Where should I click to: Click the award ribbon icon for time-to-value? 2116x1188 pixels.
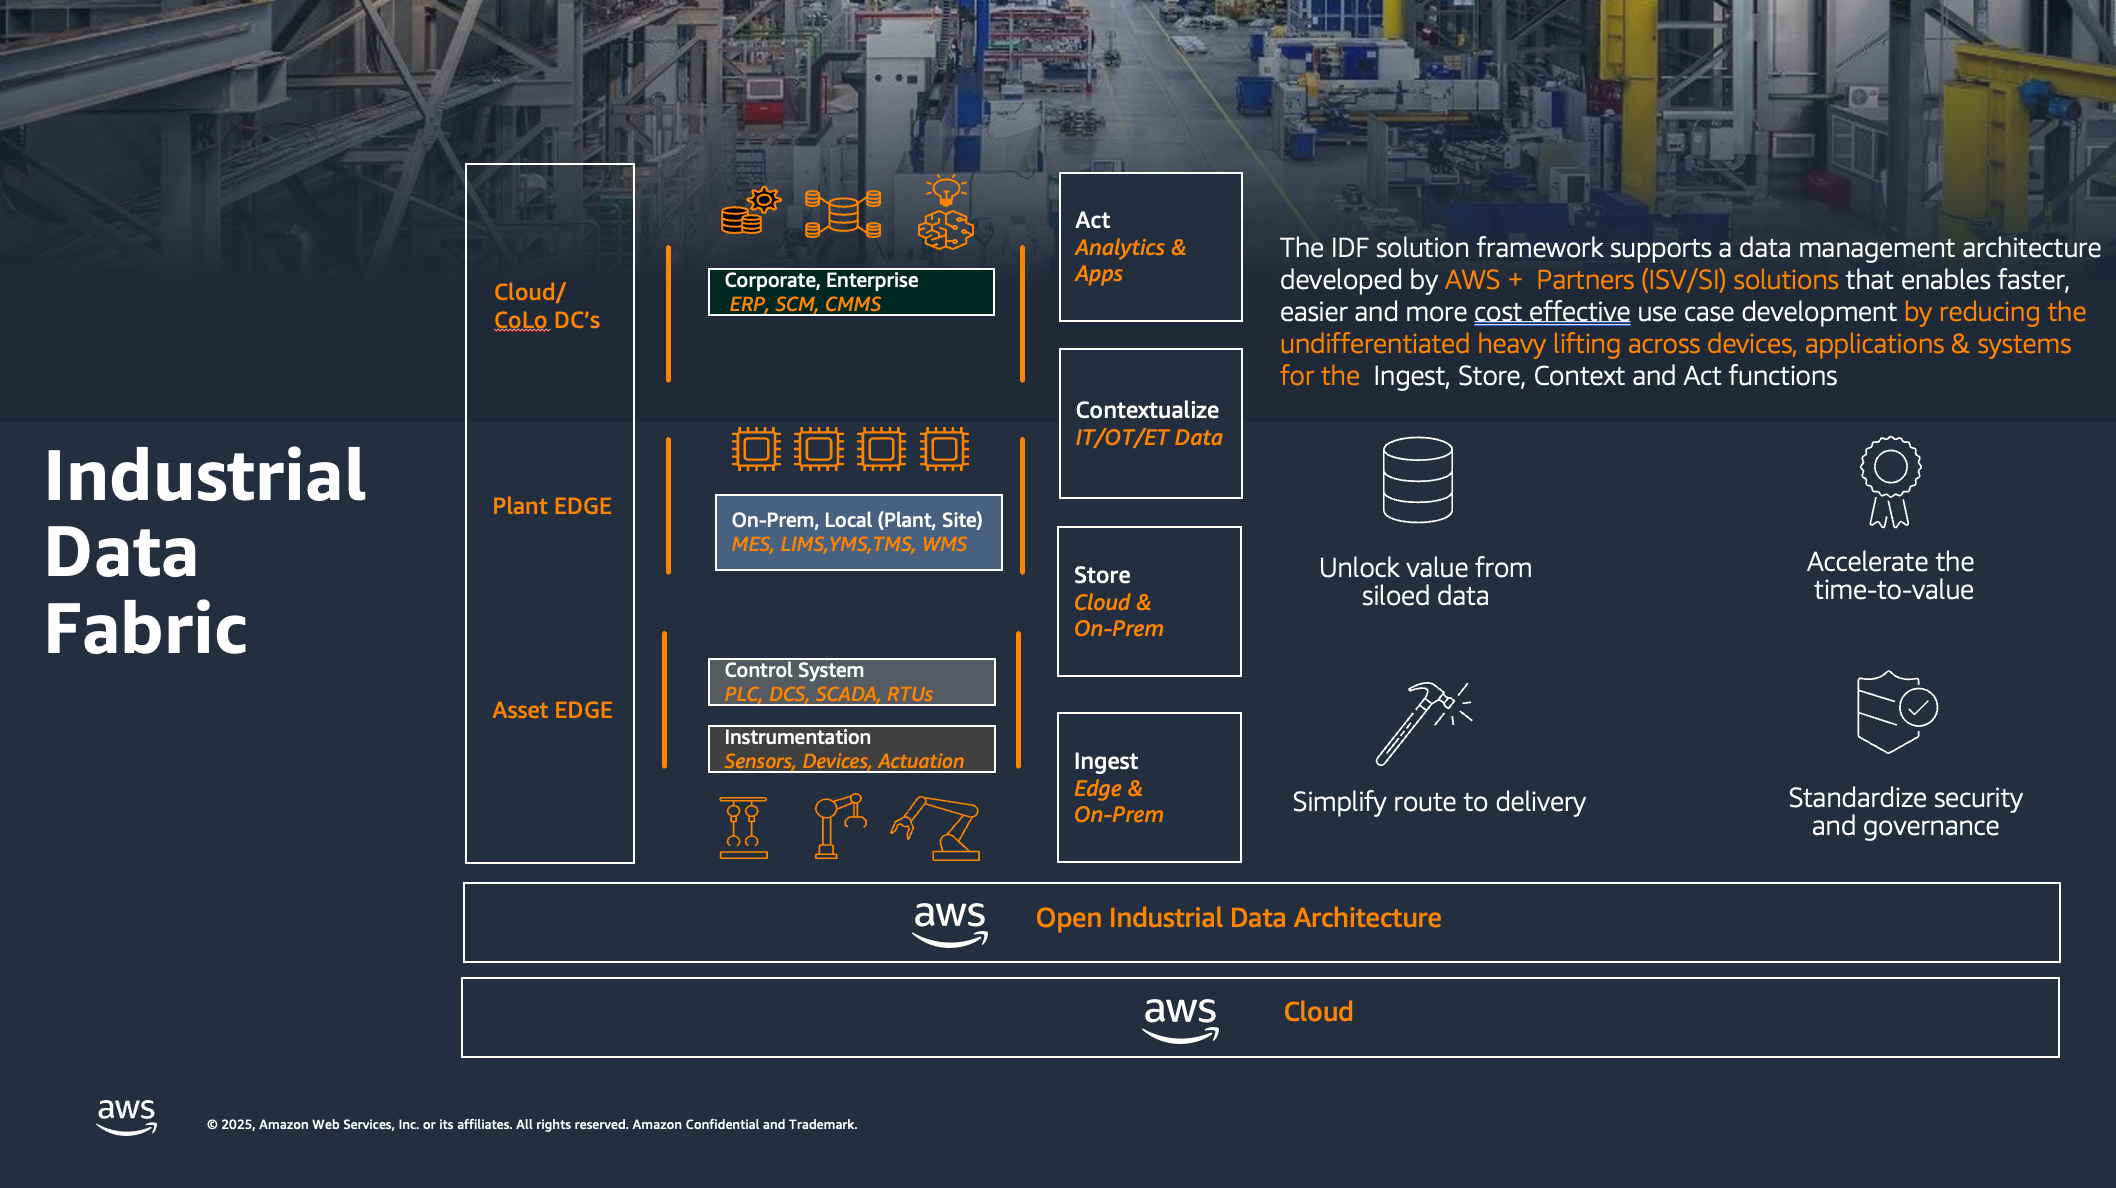pyautogui.click(x=1890, y=481)
